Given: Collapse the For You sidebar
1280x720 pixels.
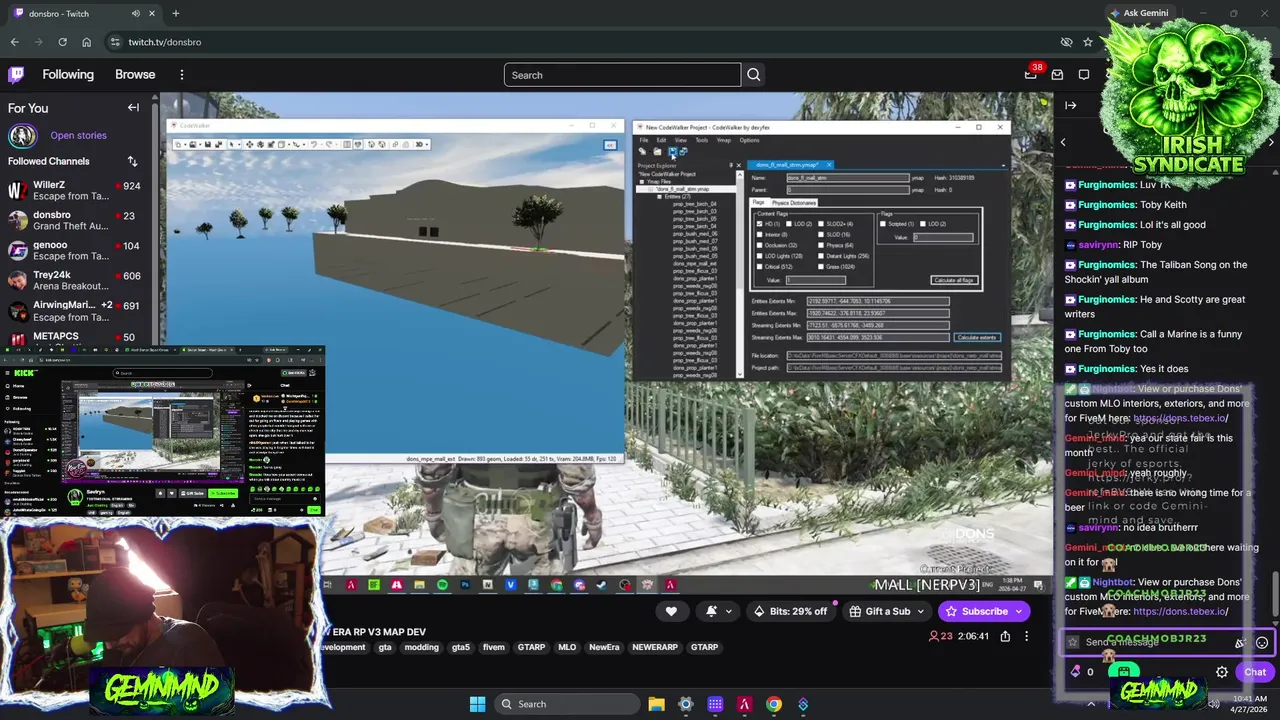Looking at the screenshot, I should (x=133, y=108).
